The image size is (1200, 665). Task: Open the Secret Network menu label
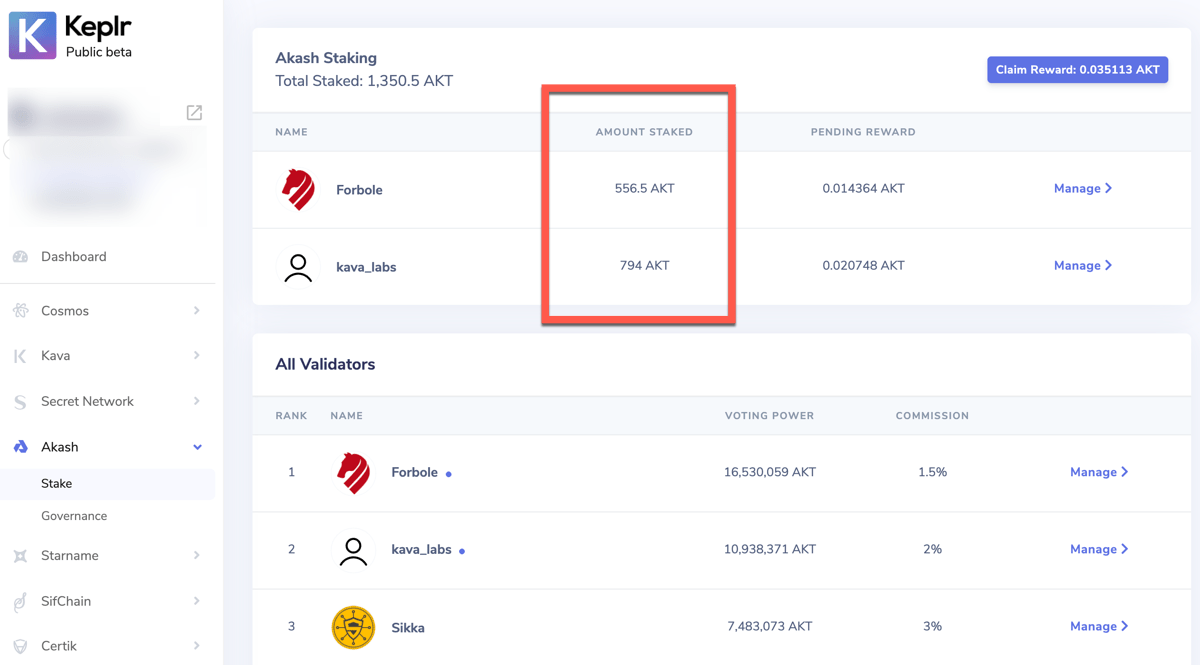(x=87, y=401)
